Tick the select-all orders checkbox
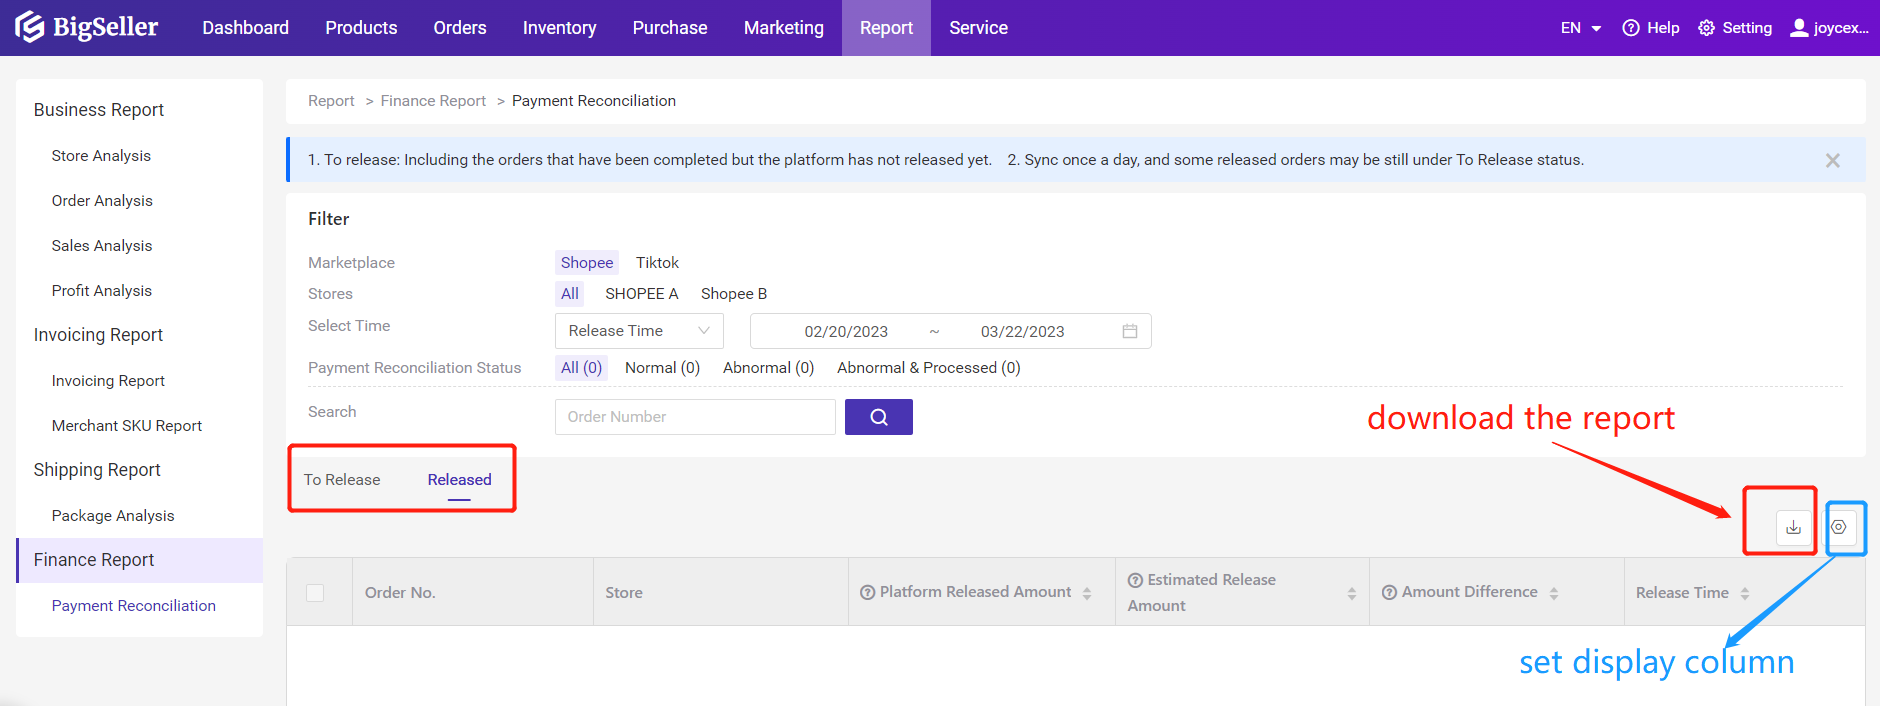 315,593
